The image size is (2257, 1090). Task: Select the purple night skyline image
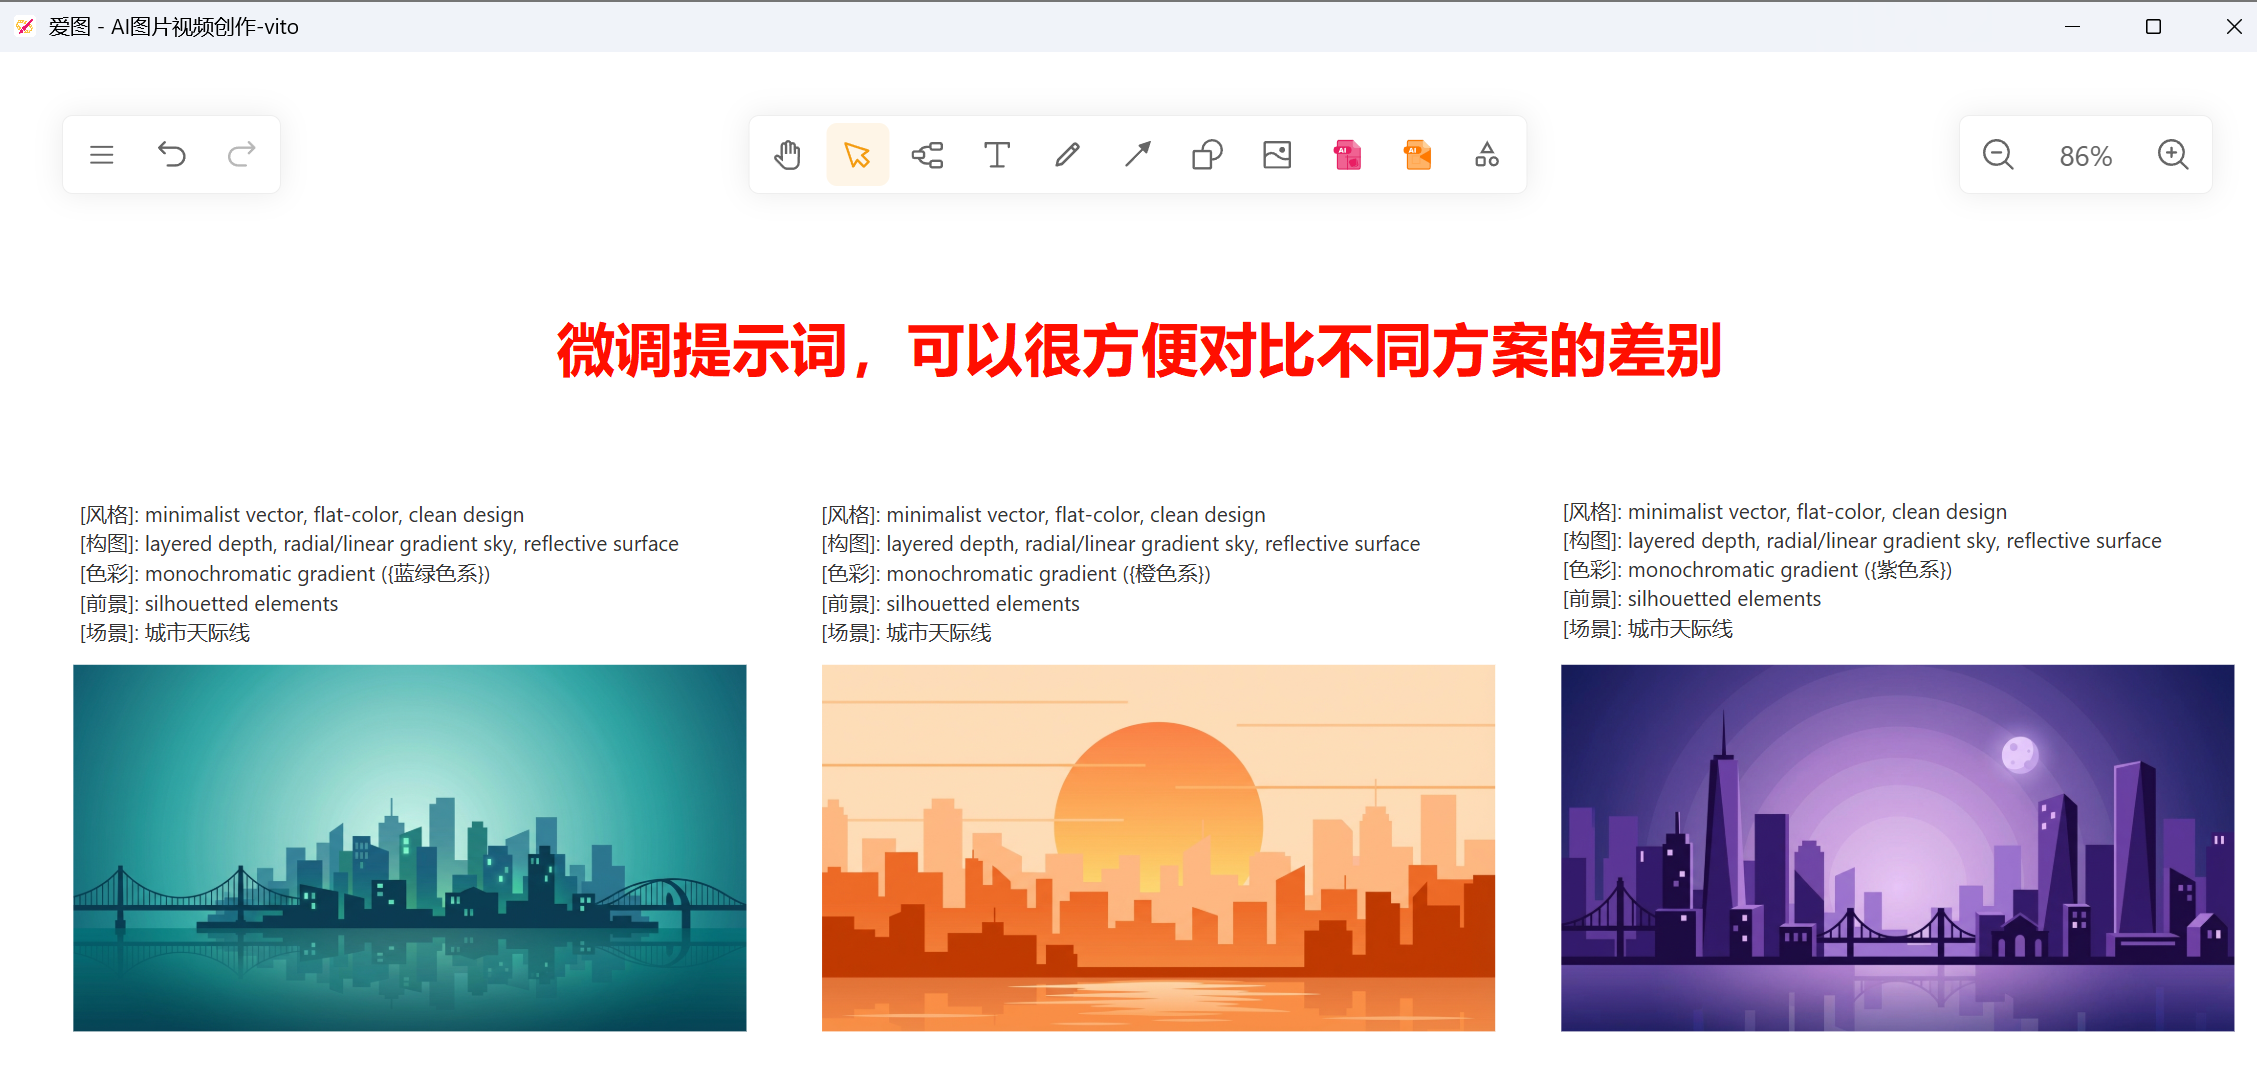(x=1897, y=848)
